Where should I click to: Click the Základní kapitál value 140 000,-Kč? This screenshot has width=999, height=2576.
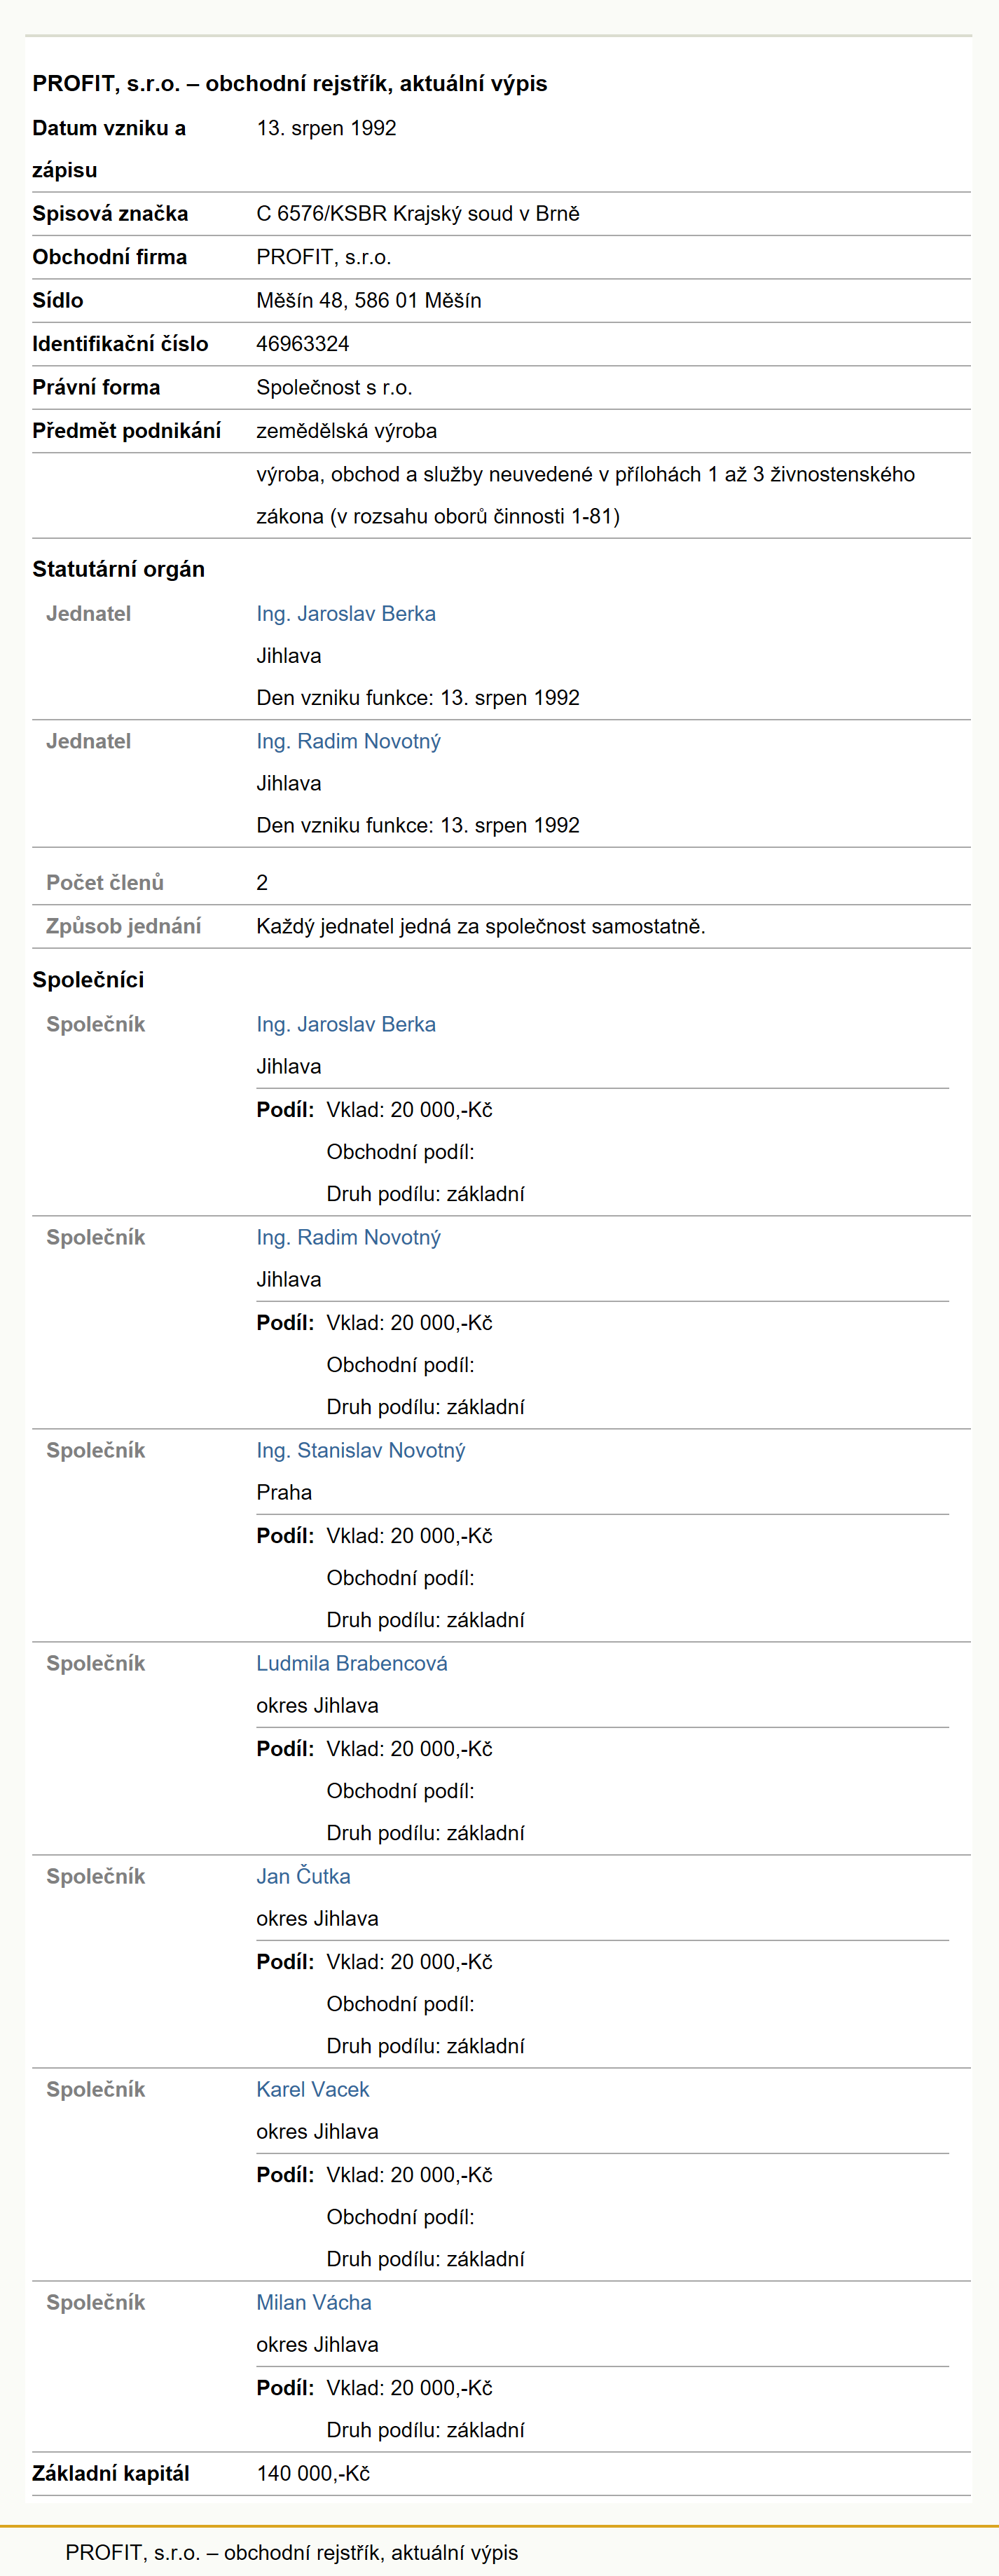pos(313,2473)
